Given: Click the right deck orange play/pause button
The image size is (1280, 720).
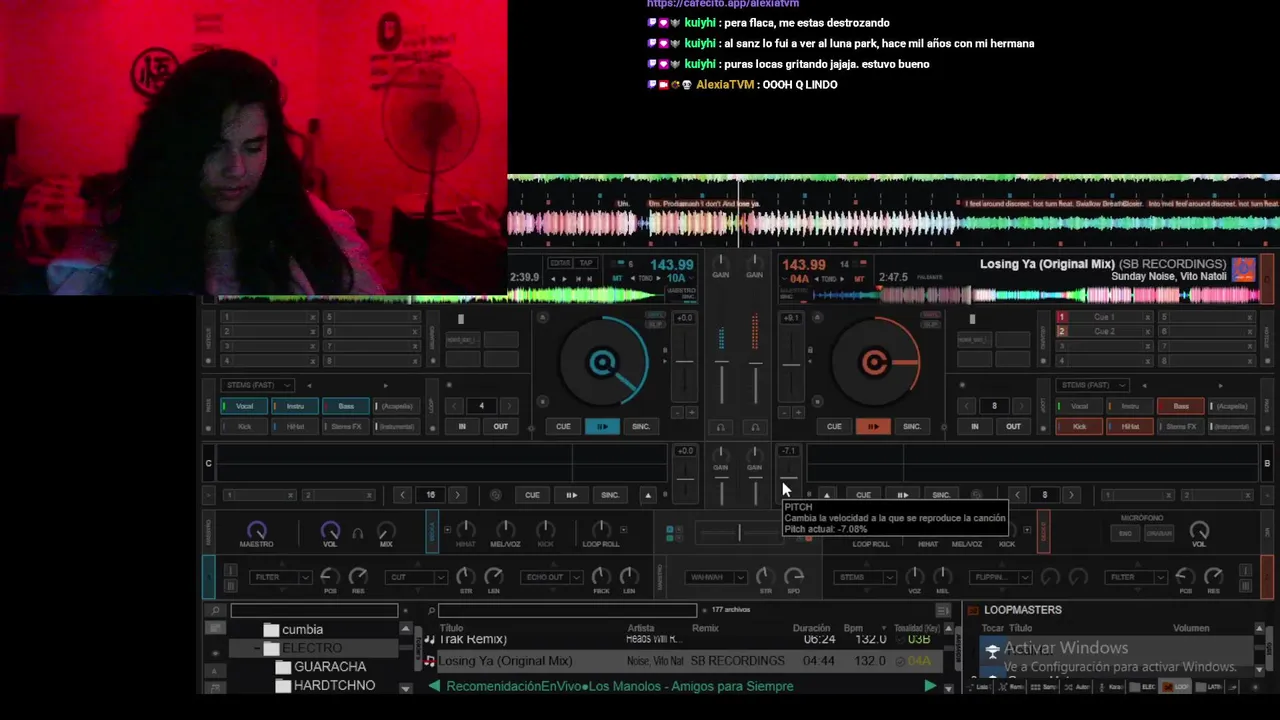Looking at the screenshot, I should (873, 426).
